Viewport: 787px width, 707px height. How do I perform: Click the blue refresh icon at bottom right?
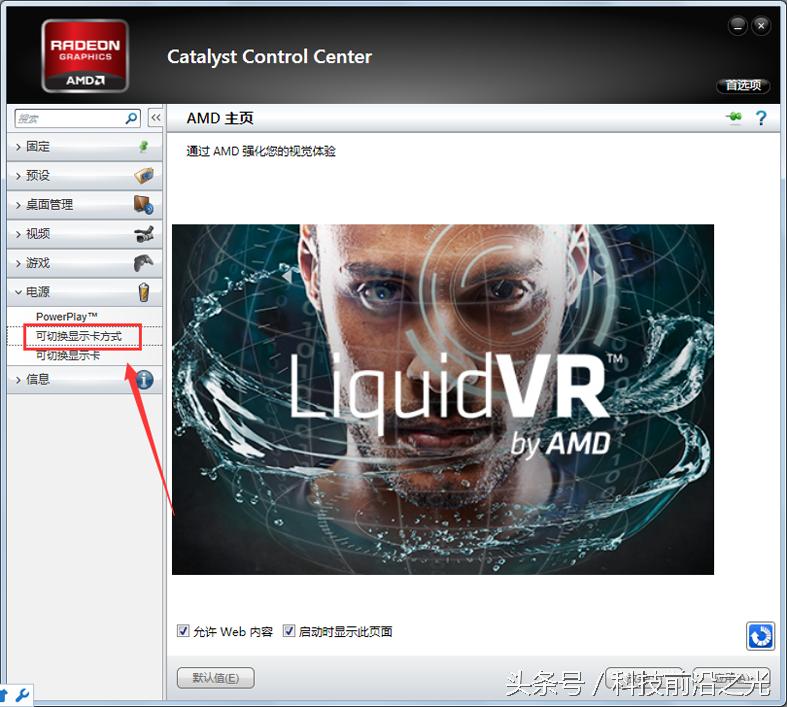(x=760, y=636)
